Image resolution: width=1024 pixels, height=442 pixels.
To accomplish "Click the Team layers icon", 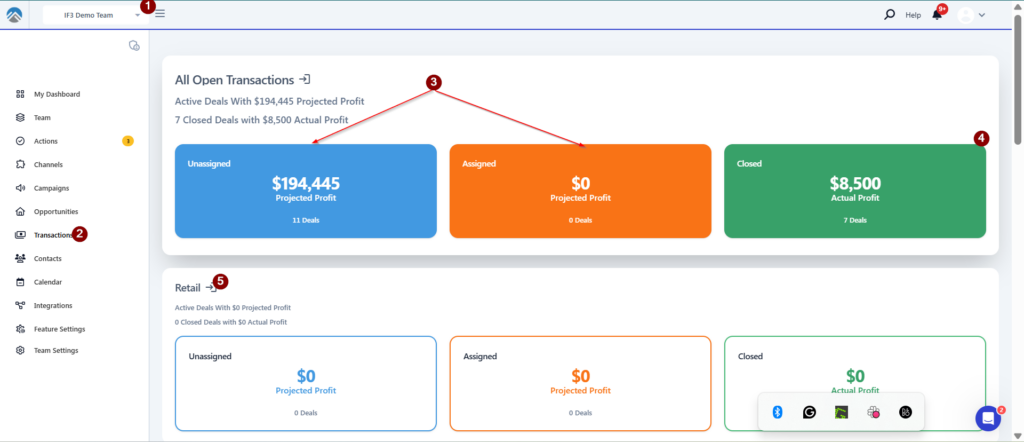I will coord(20,118).
